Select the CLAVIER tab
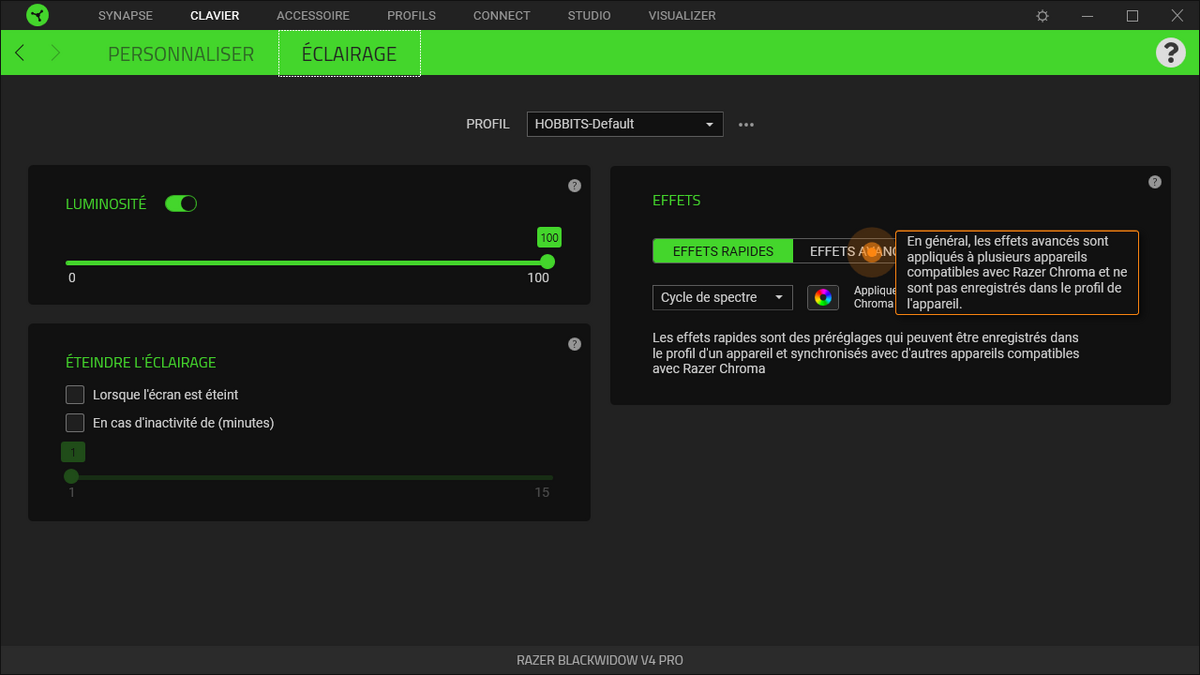This screenshot has height=675, width=1200. pyautogui.click(x=215, y=16)
